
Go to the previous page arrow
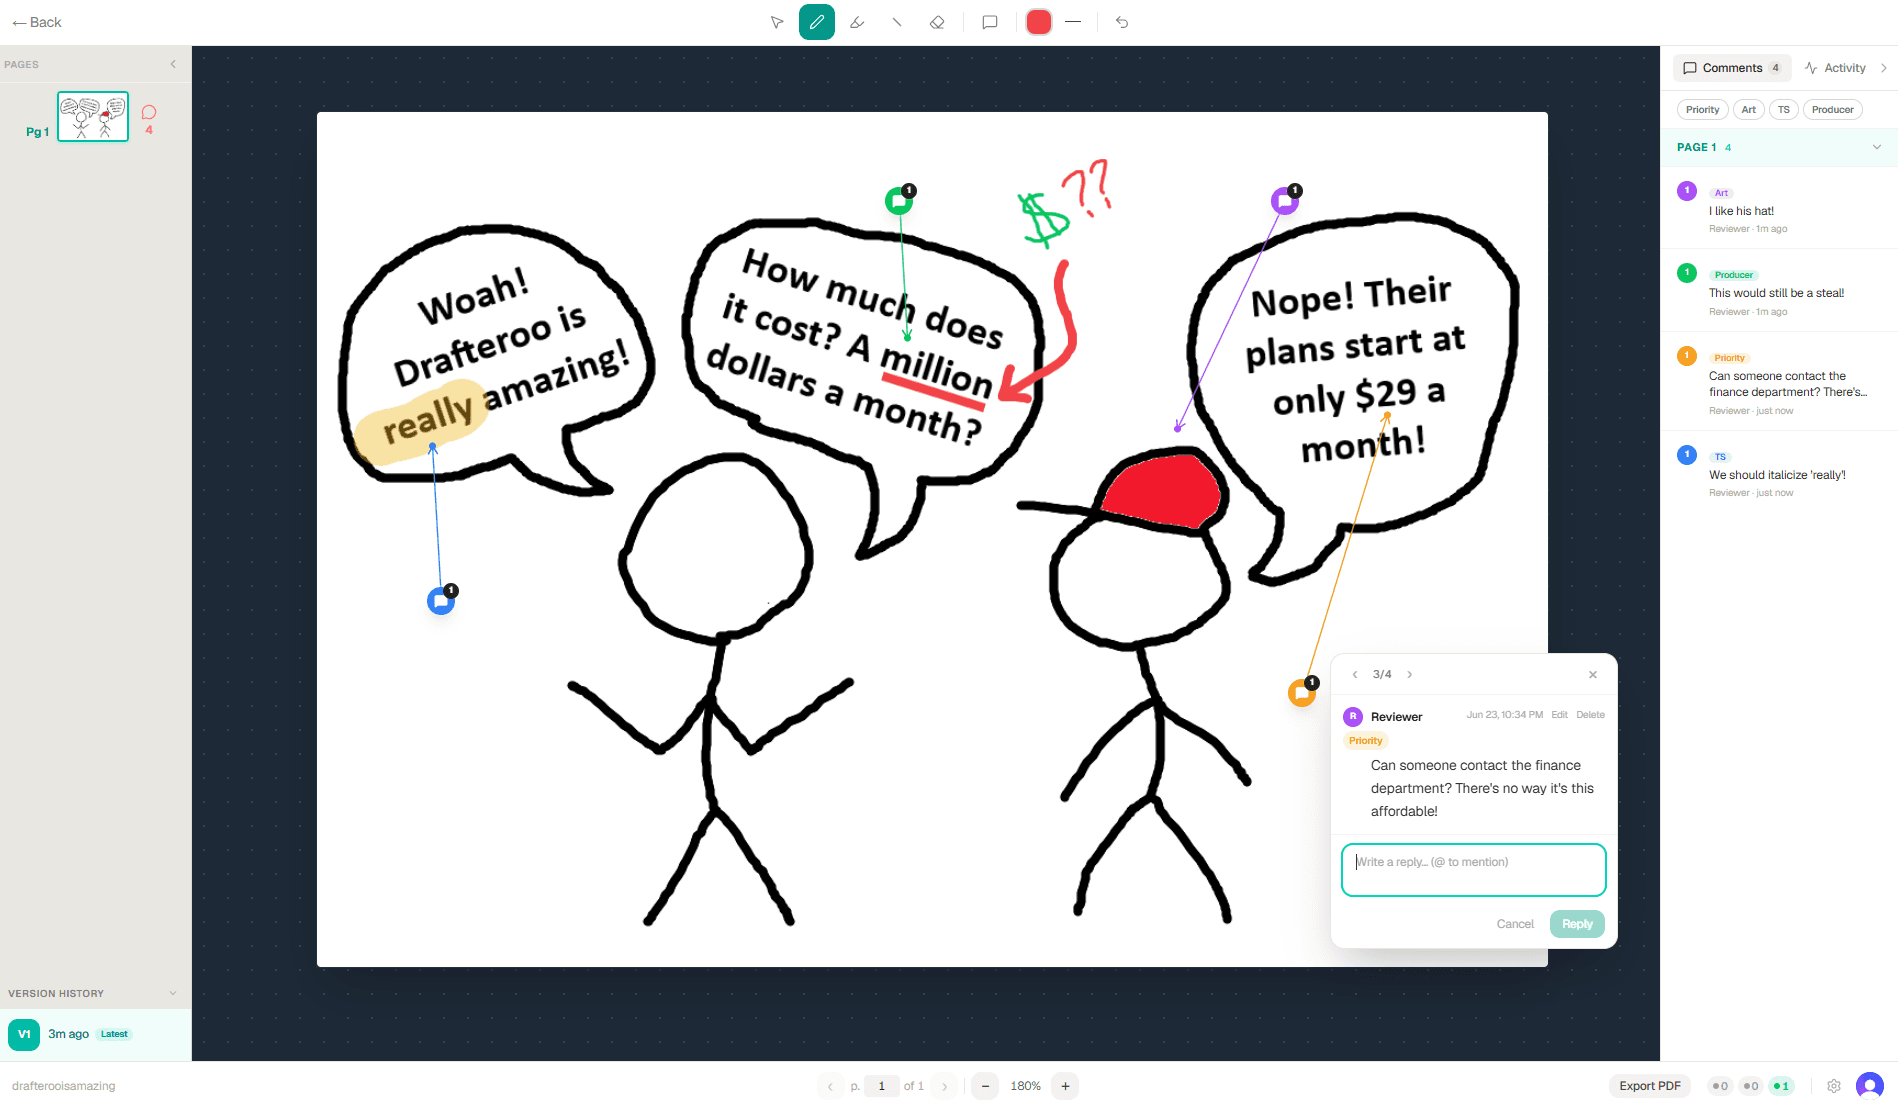pyautogui.click(x=830, y=1086)
